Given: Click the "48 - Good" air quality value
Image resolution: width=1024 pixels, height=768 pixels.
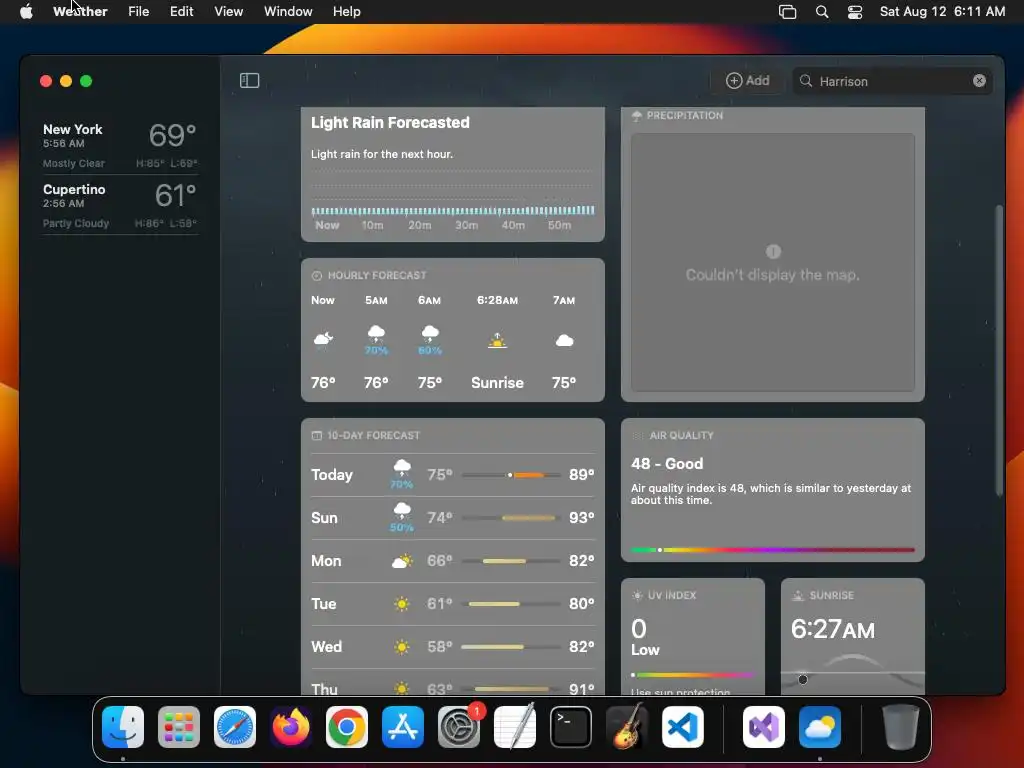Looking at the screenshot, I should click(x=667, y=464).
